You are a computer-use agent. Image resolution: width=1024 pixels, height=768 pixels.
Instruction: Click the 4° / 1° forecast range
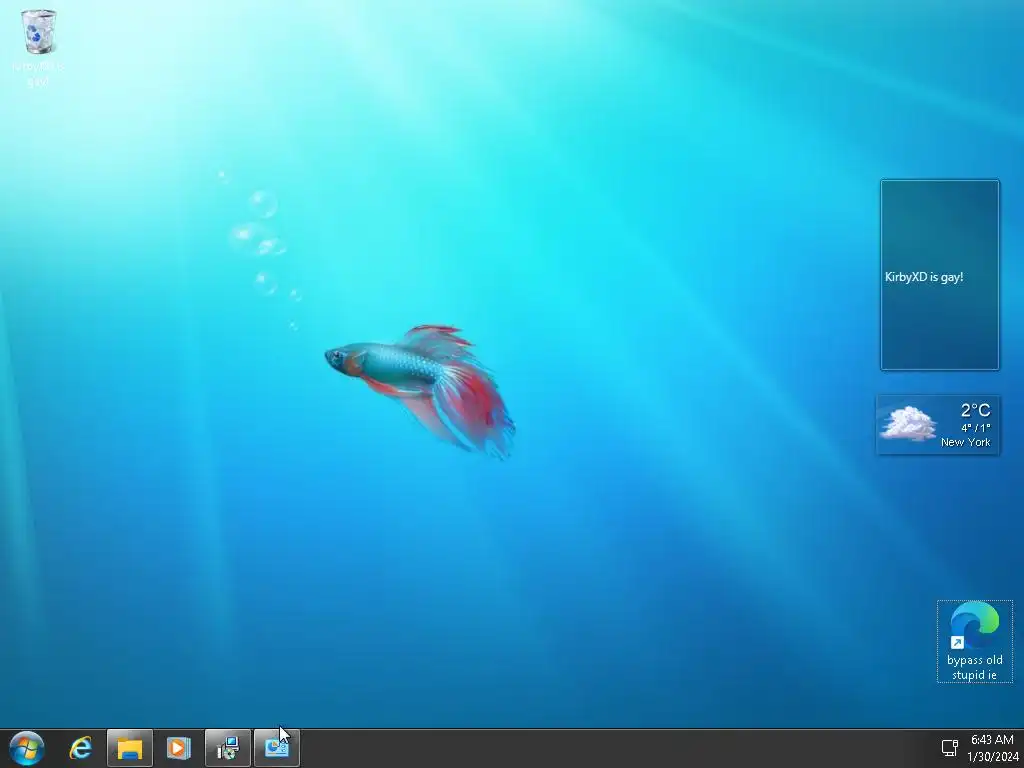pos(975,428)
